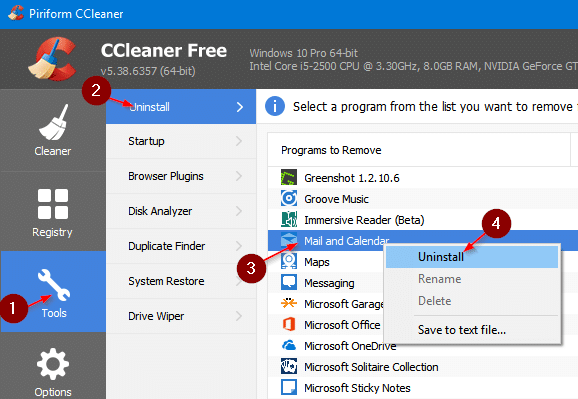Open the System Restore tab
The image size is (578, 399).
coord(181,281)
